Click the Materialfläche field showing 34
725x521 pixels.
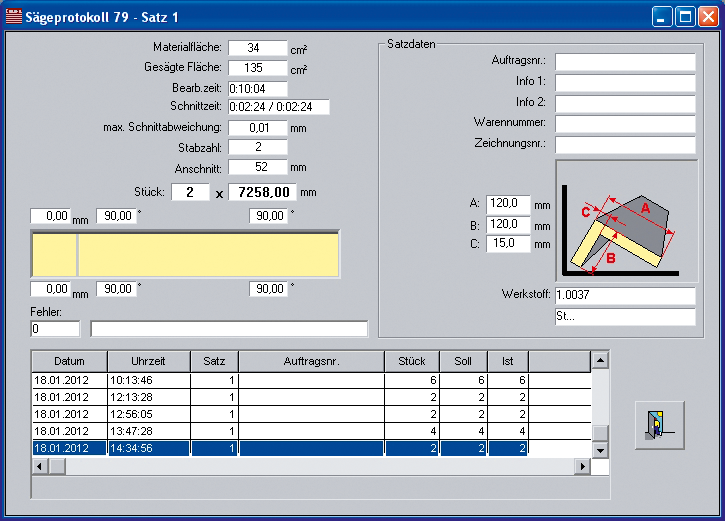point(258,48)
